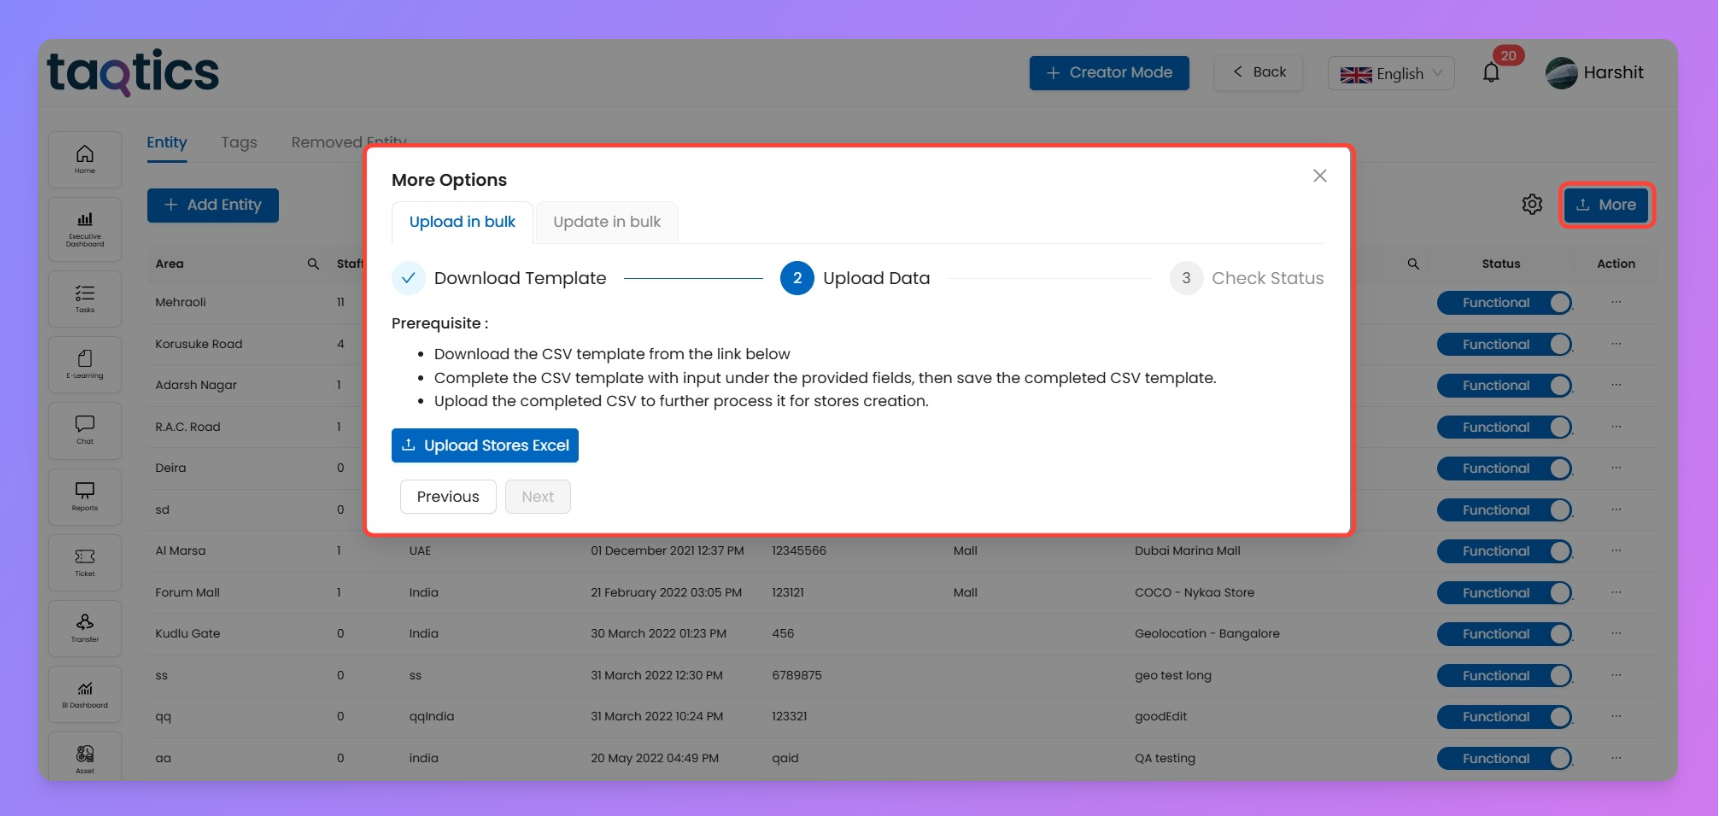Screen dimensions: 1719x816
Task: Open the English language dropdown
Action: point(1391,74)
